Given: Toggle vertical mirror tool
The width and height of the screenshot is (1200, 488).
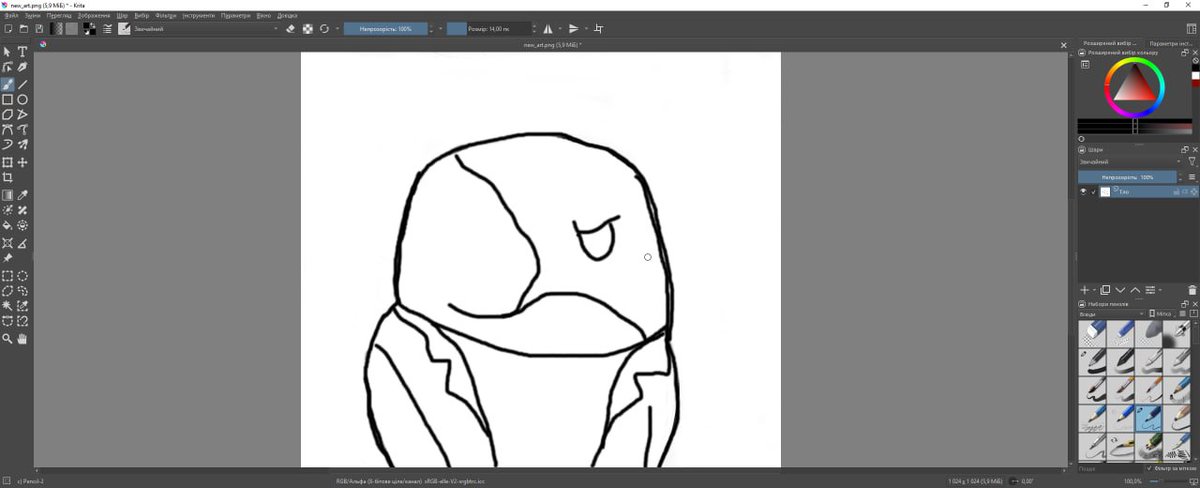Looking at the screenshot, I should point(574,29).
